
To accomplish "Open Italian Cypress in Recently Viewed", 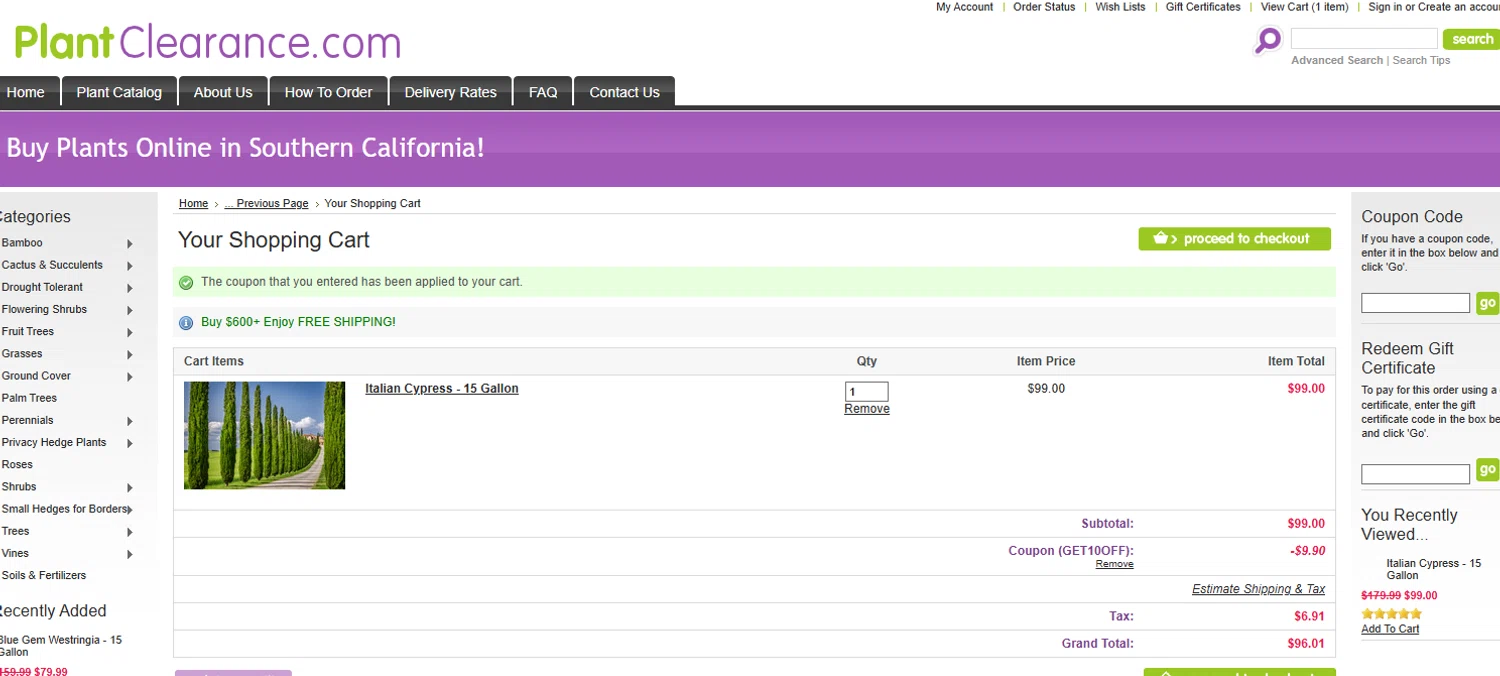I will (x=1433, y=570).
